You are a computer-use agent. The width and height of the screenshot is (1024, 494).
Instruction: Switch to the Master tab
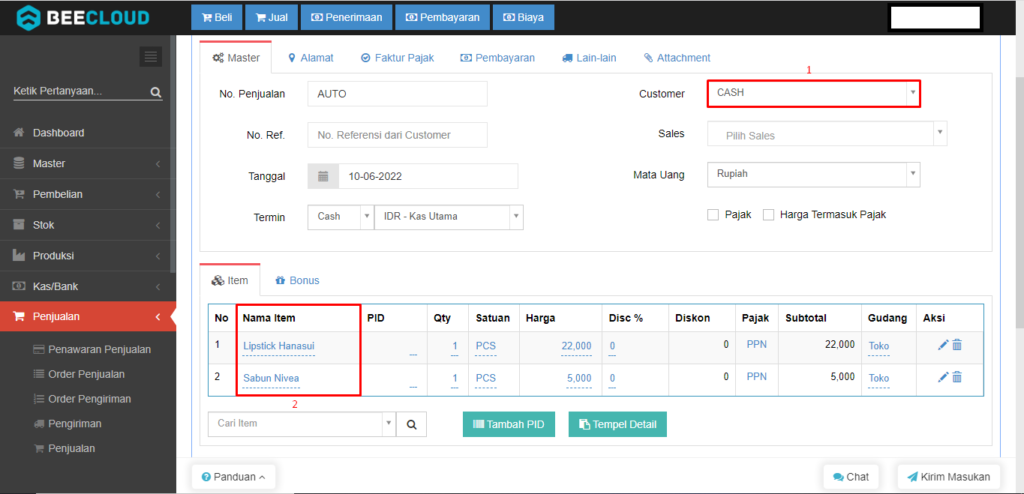tap(236, 58)
